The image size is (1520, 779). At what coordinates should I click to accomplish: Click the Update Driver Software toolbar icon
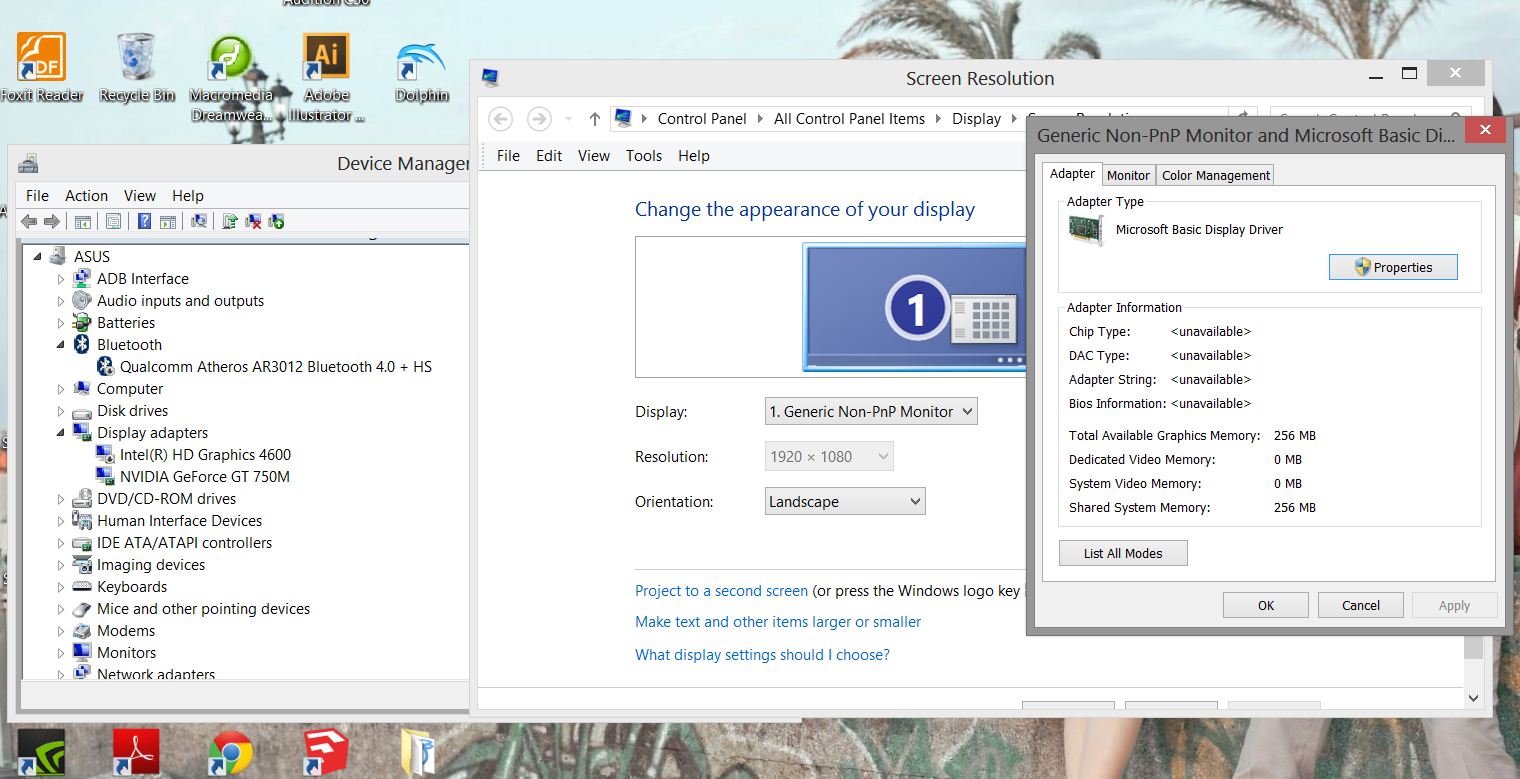[x=230, y=221]
